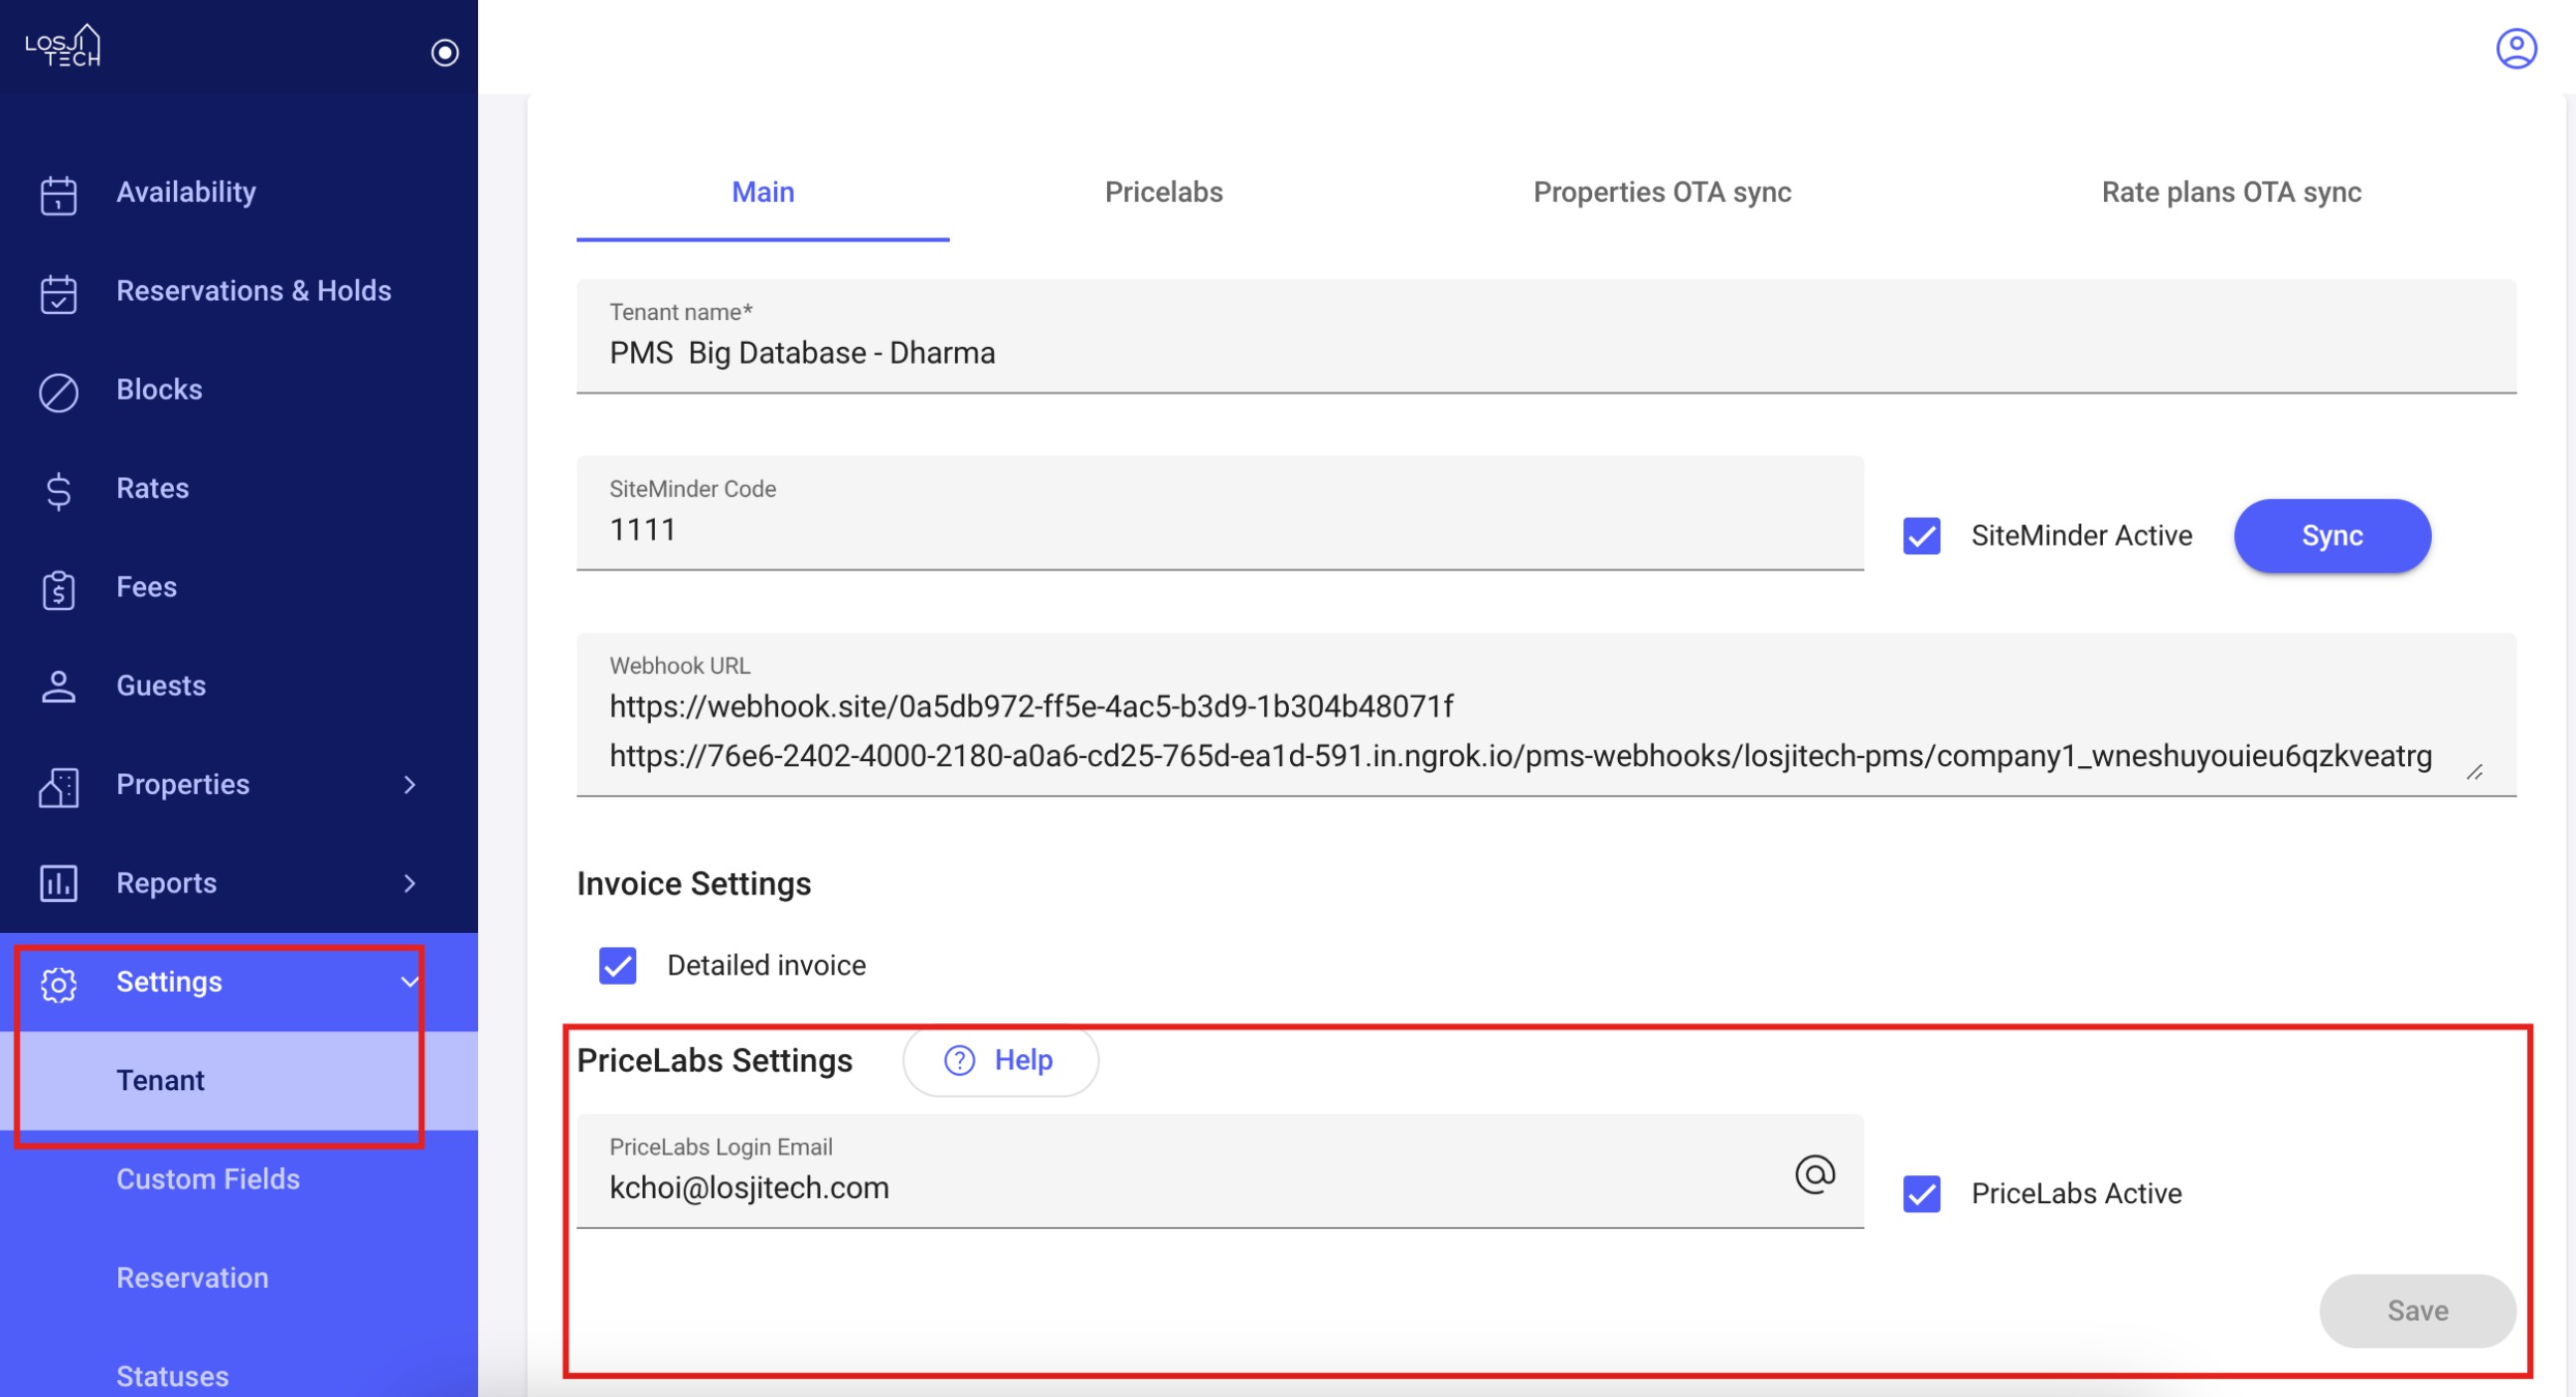This screenshot has width=2576, height=1397.
Task: Switch to Properties OTA sync tab
Action: [1662, 192]
